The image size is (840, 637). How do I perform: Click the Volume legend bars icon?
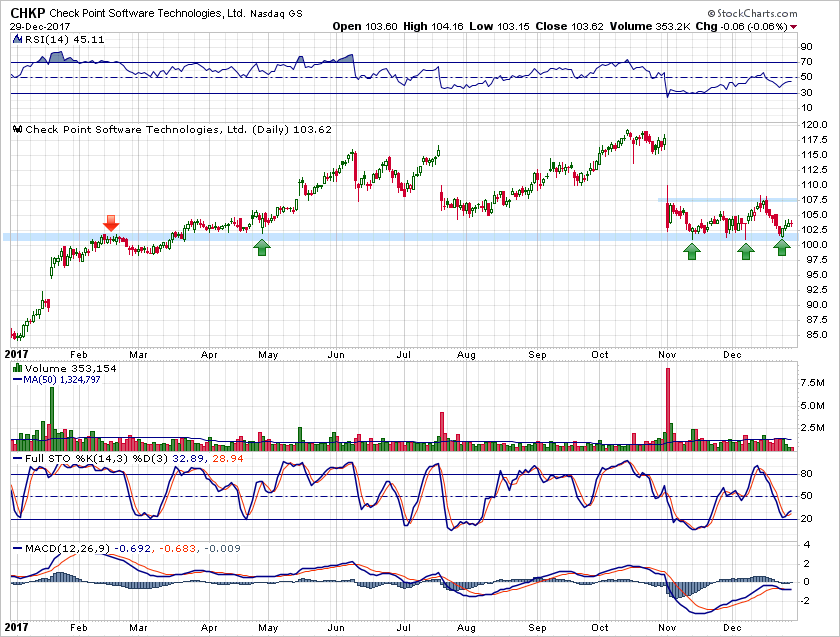click(15, 367)
